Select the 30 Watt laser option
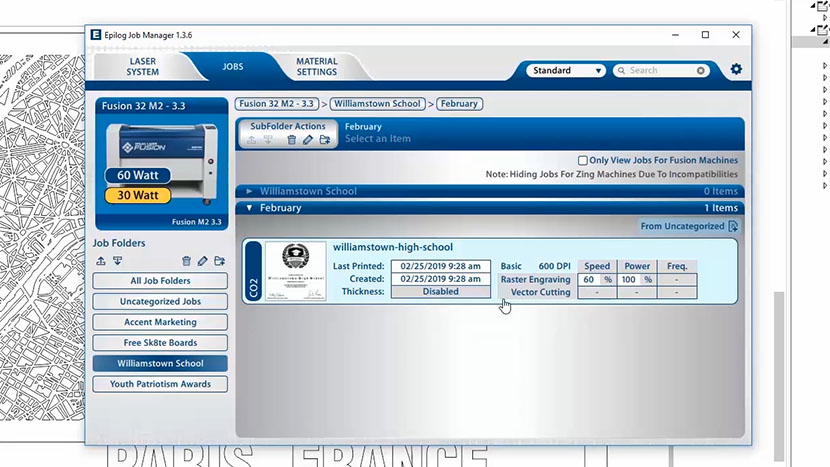The width and height of the screenshot is (830, 467). pyautogui.click(x=138, y=195)
